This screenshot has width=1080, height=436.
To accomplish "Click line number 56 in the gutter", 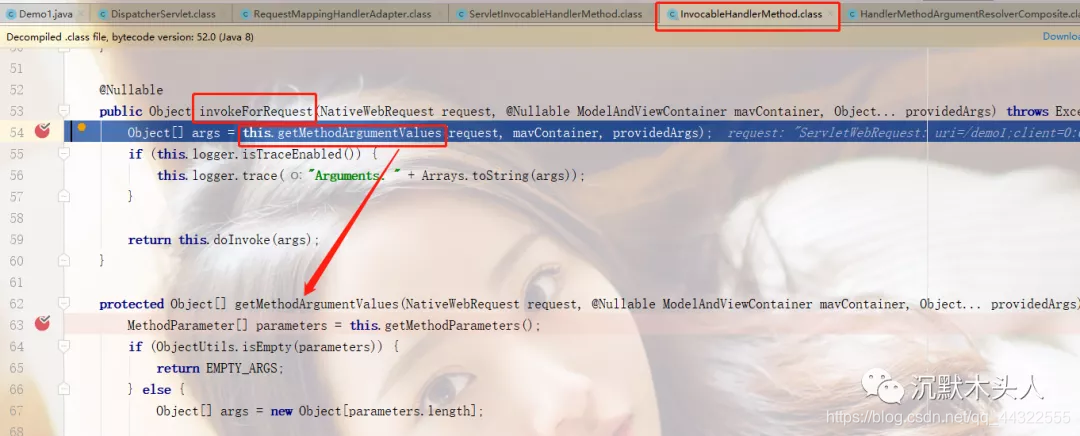I will click(x=17, y=175).
